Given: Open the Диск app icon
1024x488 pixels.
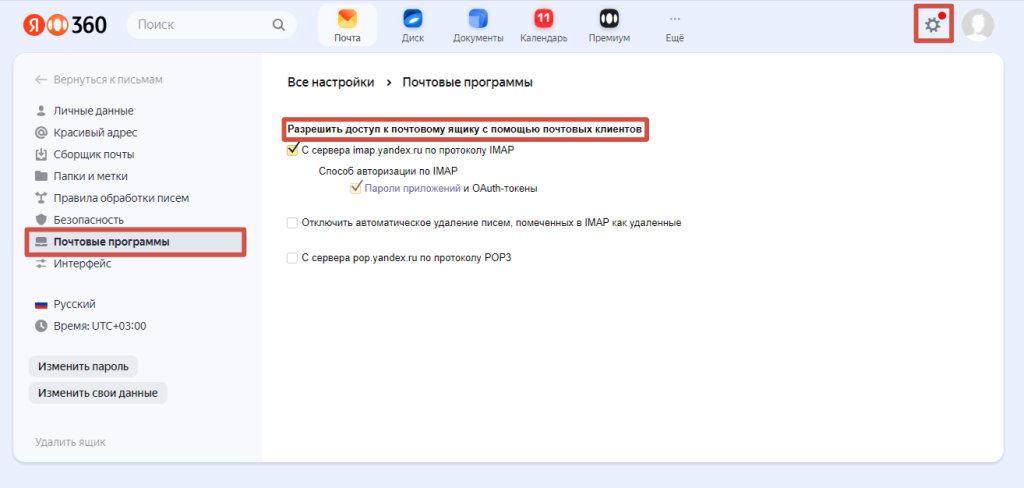Looking at the screenshot, I should tap(413, 25).
